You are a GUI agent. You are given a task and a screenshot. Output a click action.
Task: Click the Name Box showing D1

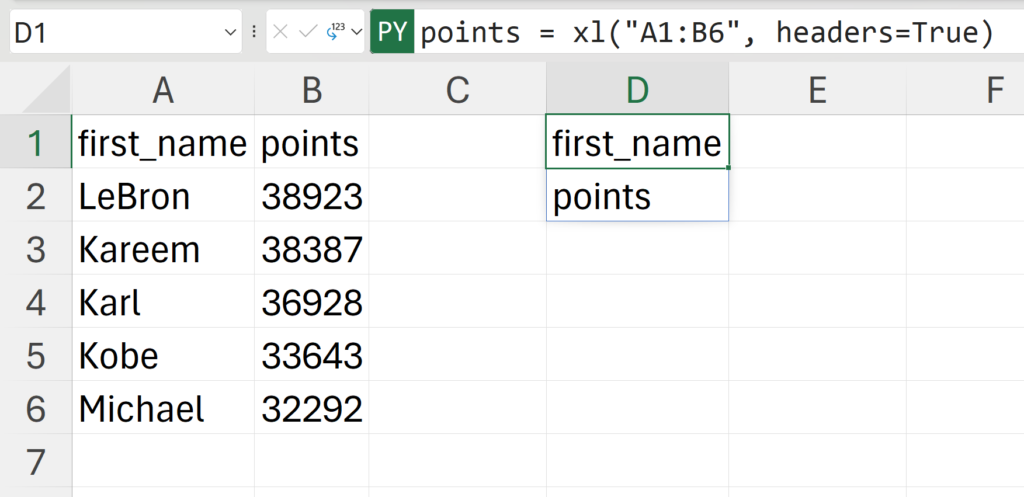coord(110,33)
